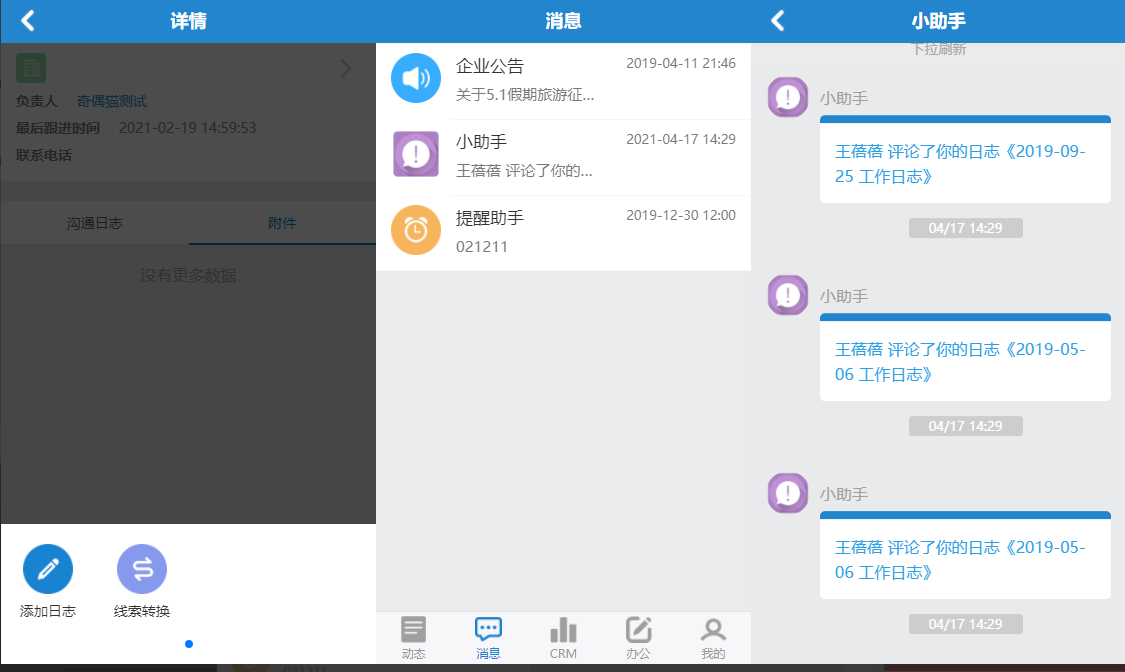This screenshot has width=1125, height=672.
Task: Switch to the 附件 tab
Action: (x=282, y=223)
